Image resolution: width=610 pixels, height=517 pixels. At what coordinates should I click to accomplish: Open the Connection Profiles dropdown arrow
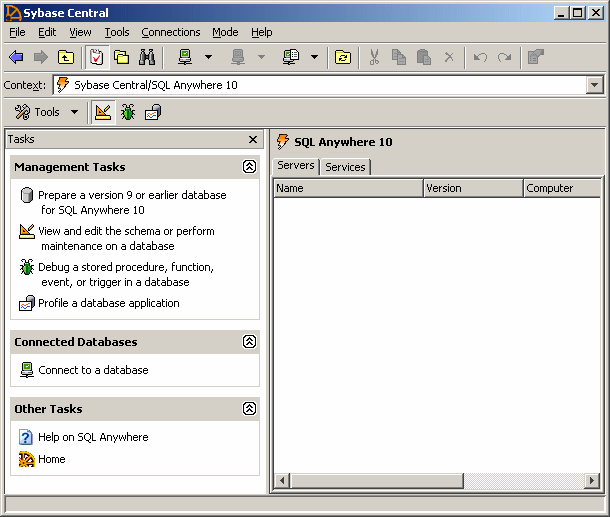coord(314,57)
